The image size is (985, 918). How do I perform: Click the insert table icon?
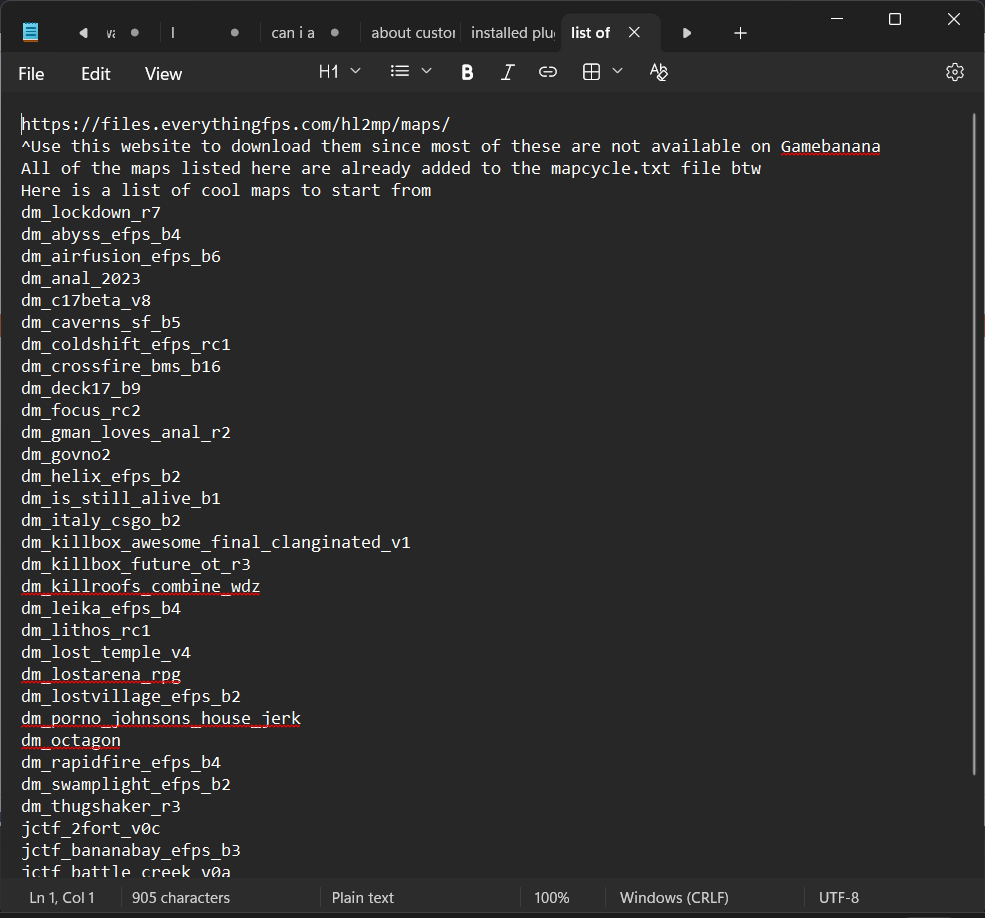point(592,72)
